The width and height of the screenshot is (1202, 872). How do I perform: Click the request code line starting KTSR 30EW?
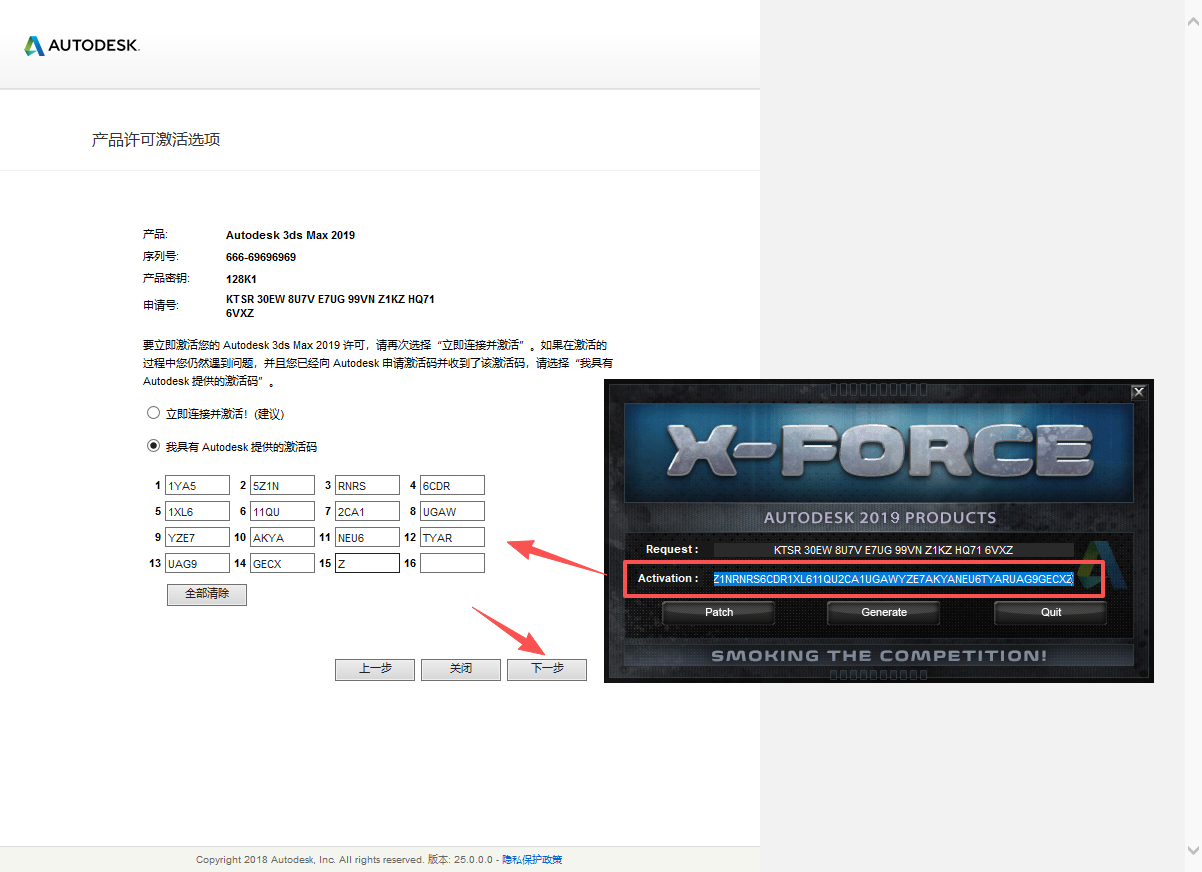coord(330,300)
